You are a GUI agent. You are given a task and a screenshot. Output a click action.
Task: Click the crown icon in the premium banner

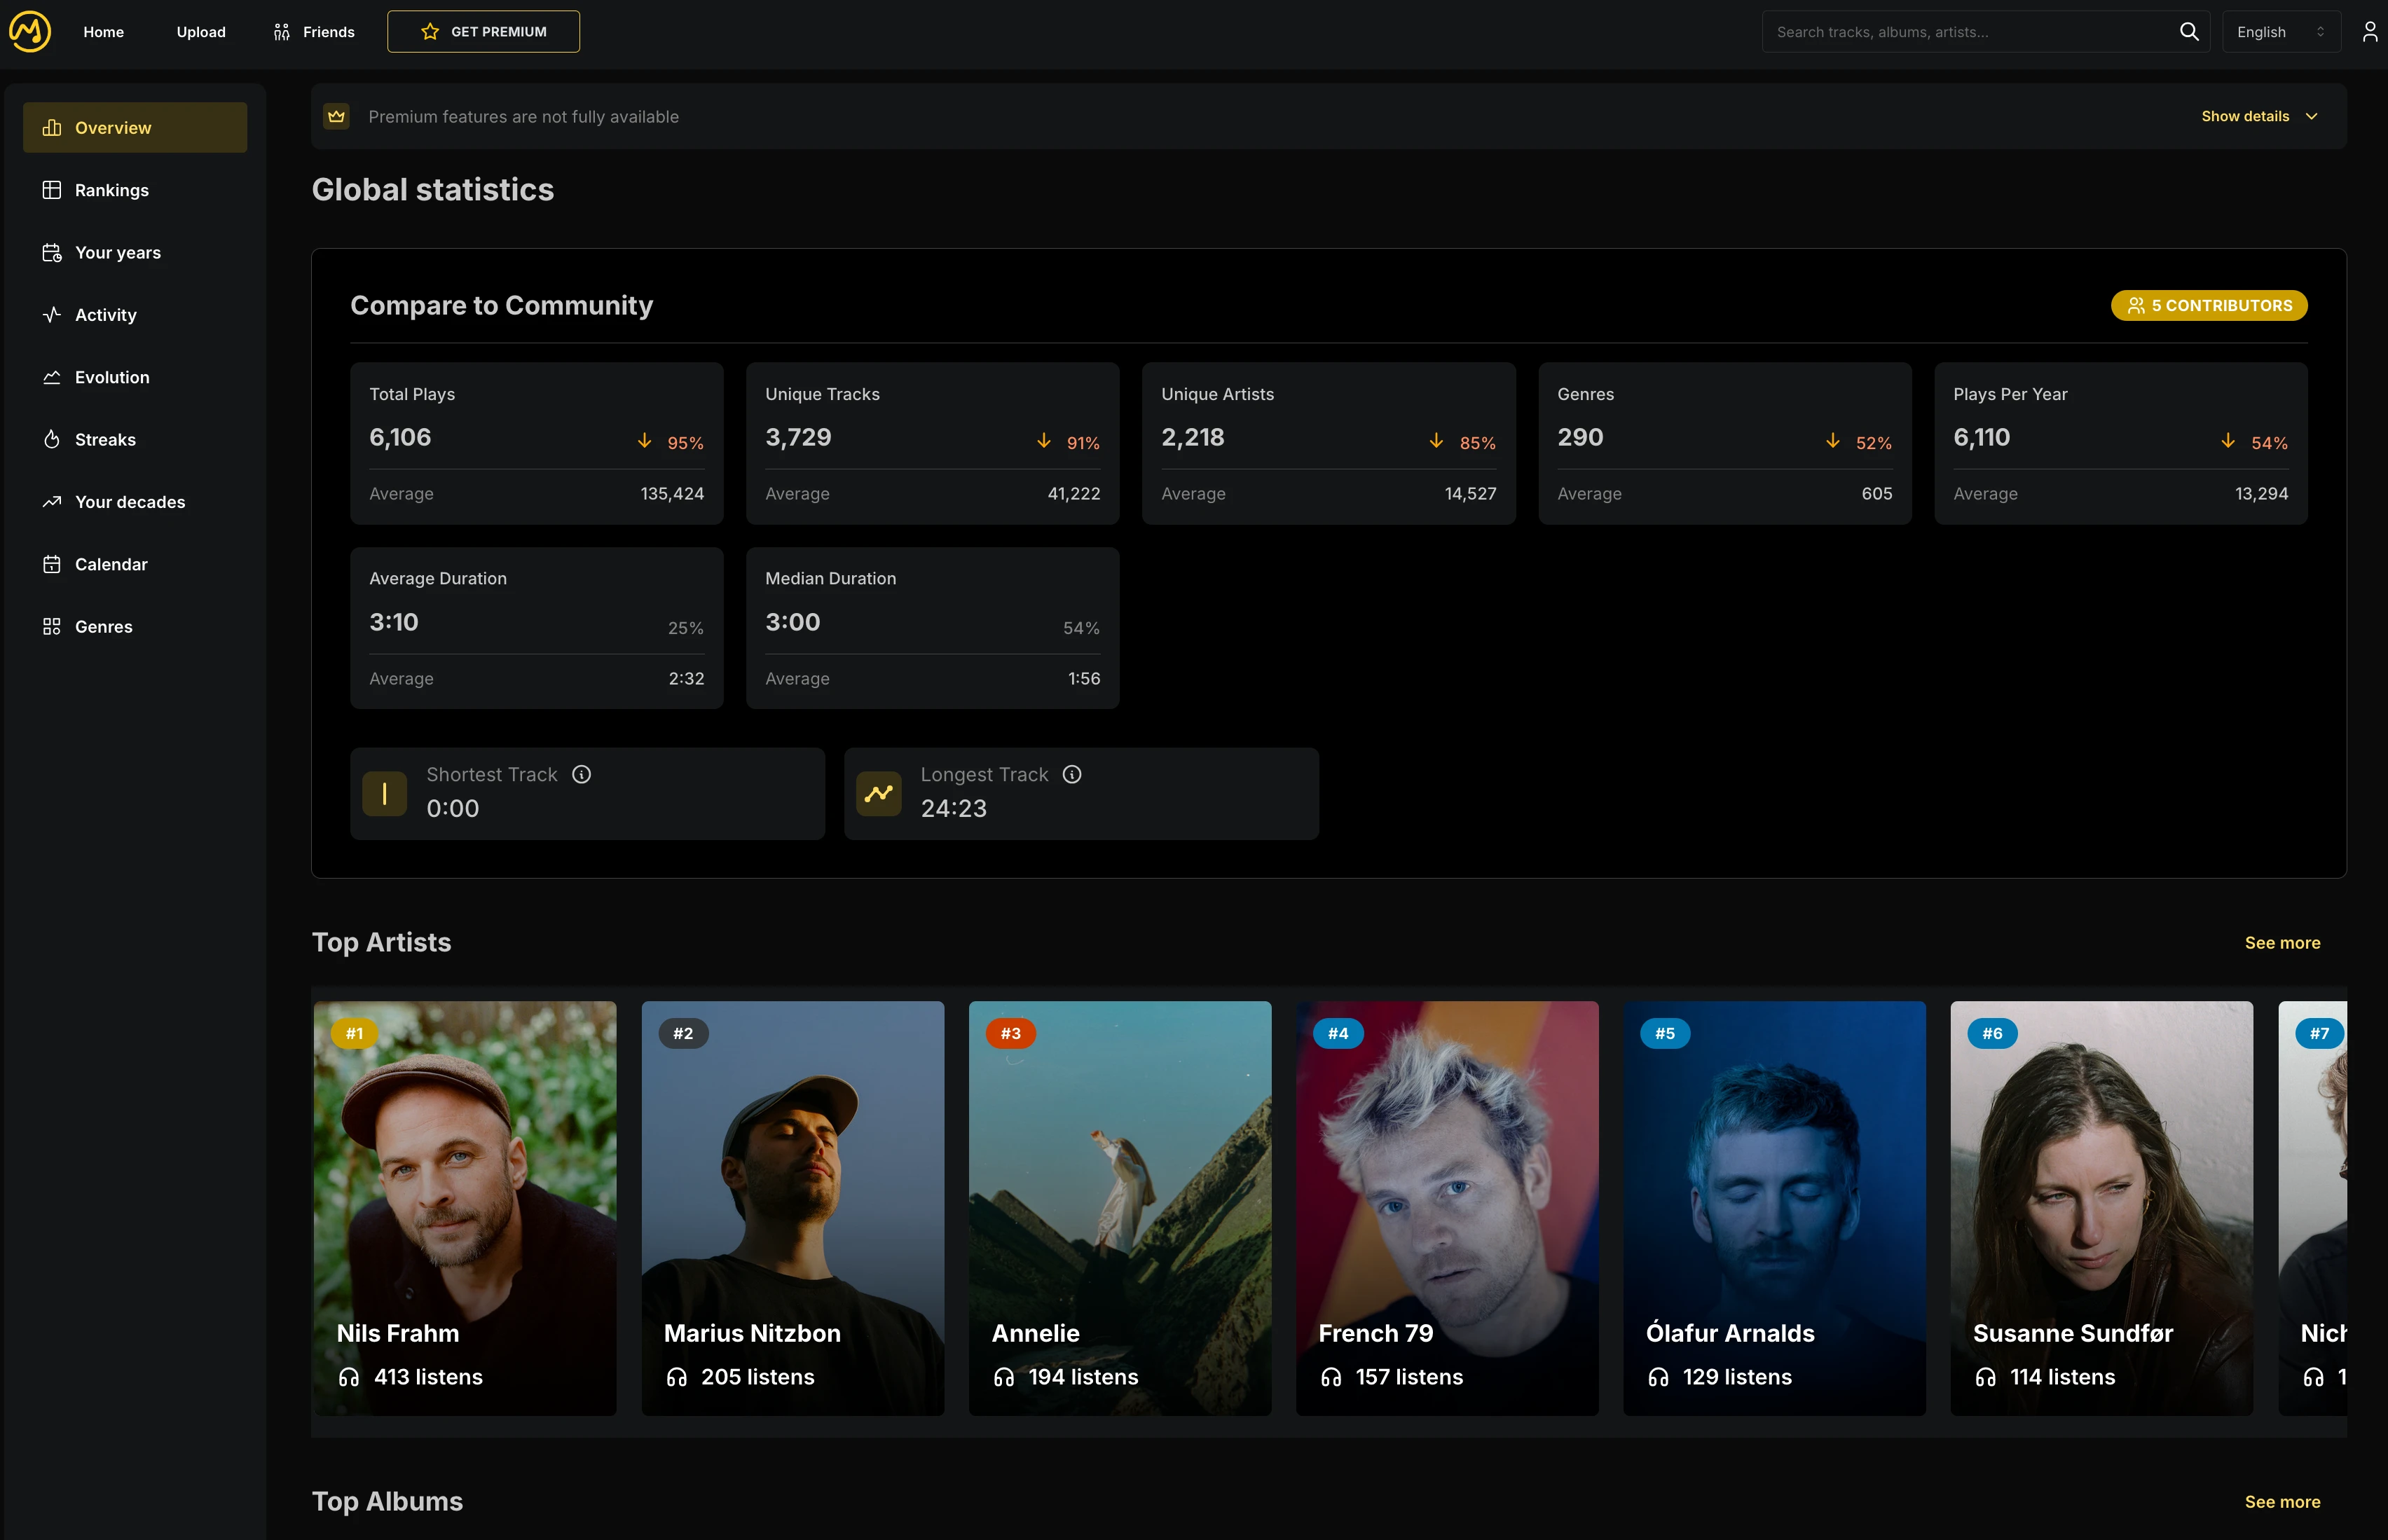(337, 116)
